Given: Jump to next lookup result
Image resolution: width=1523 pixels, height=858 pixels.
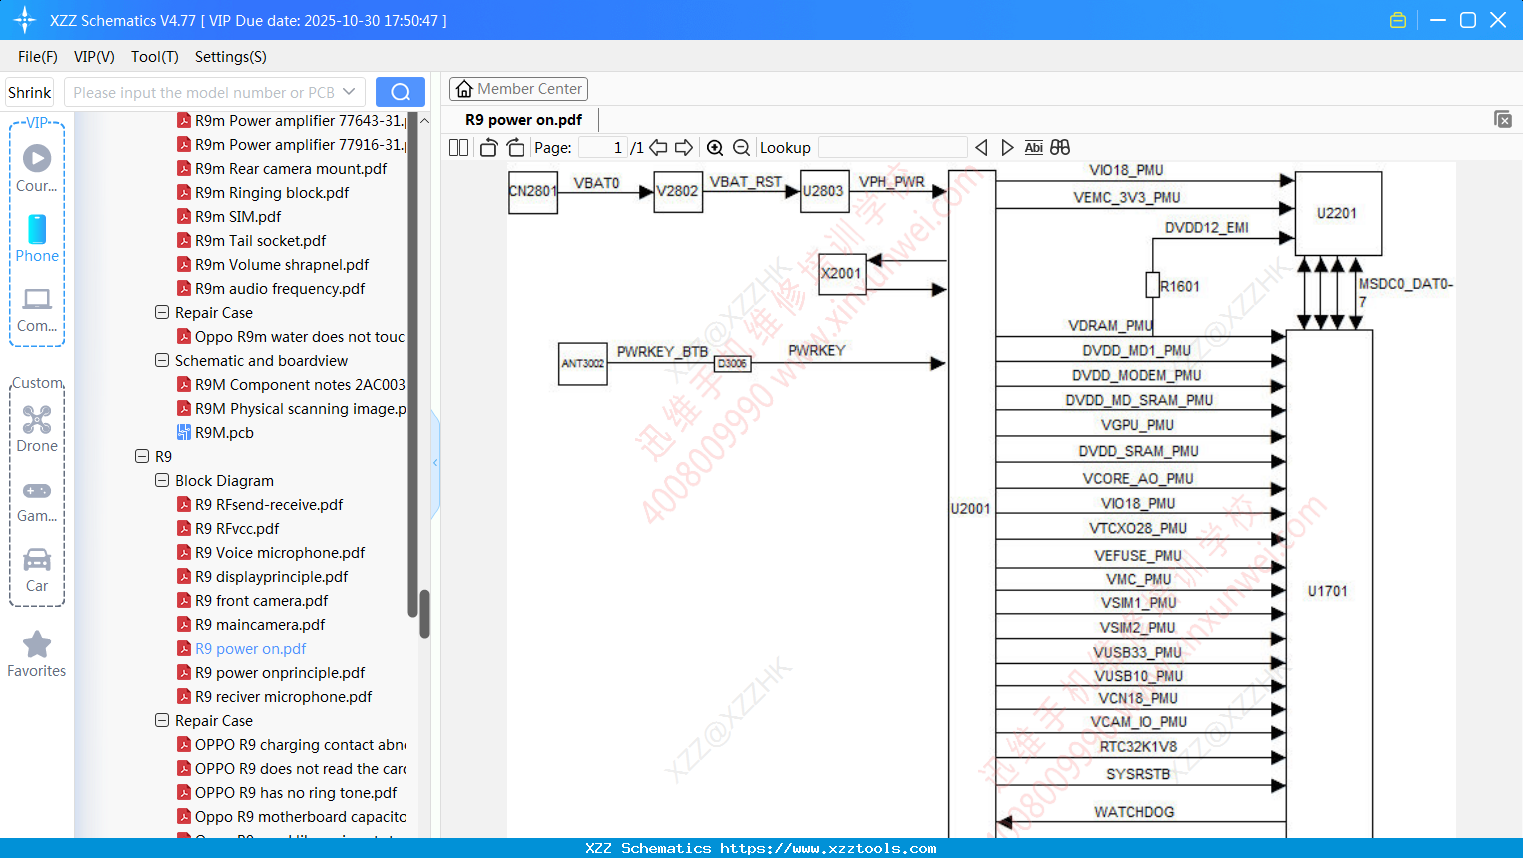Looking at the screenshot, I should (x=1007, y=148).
